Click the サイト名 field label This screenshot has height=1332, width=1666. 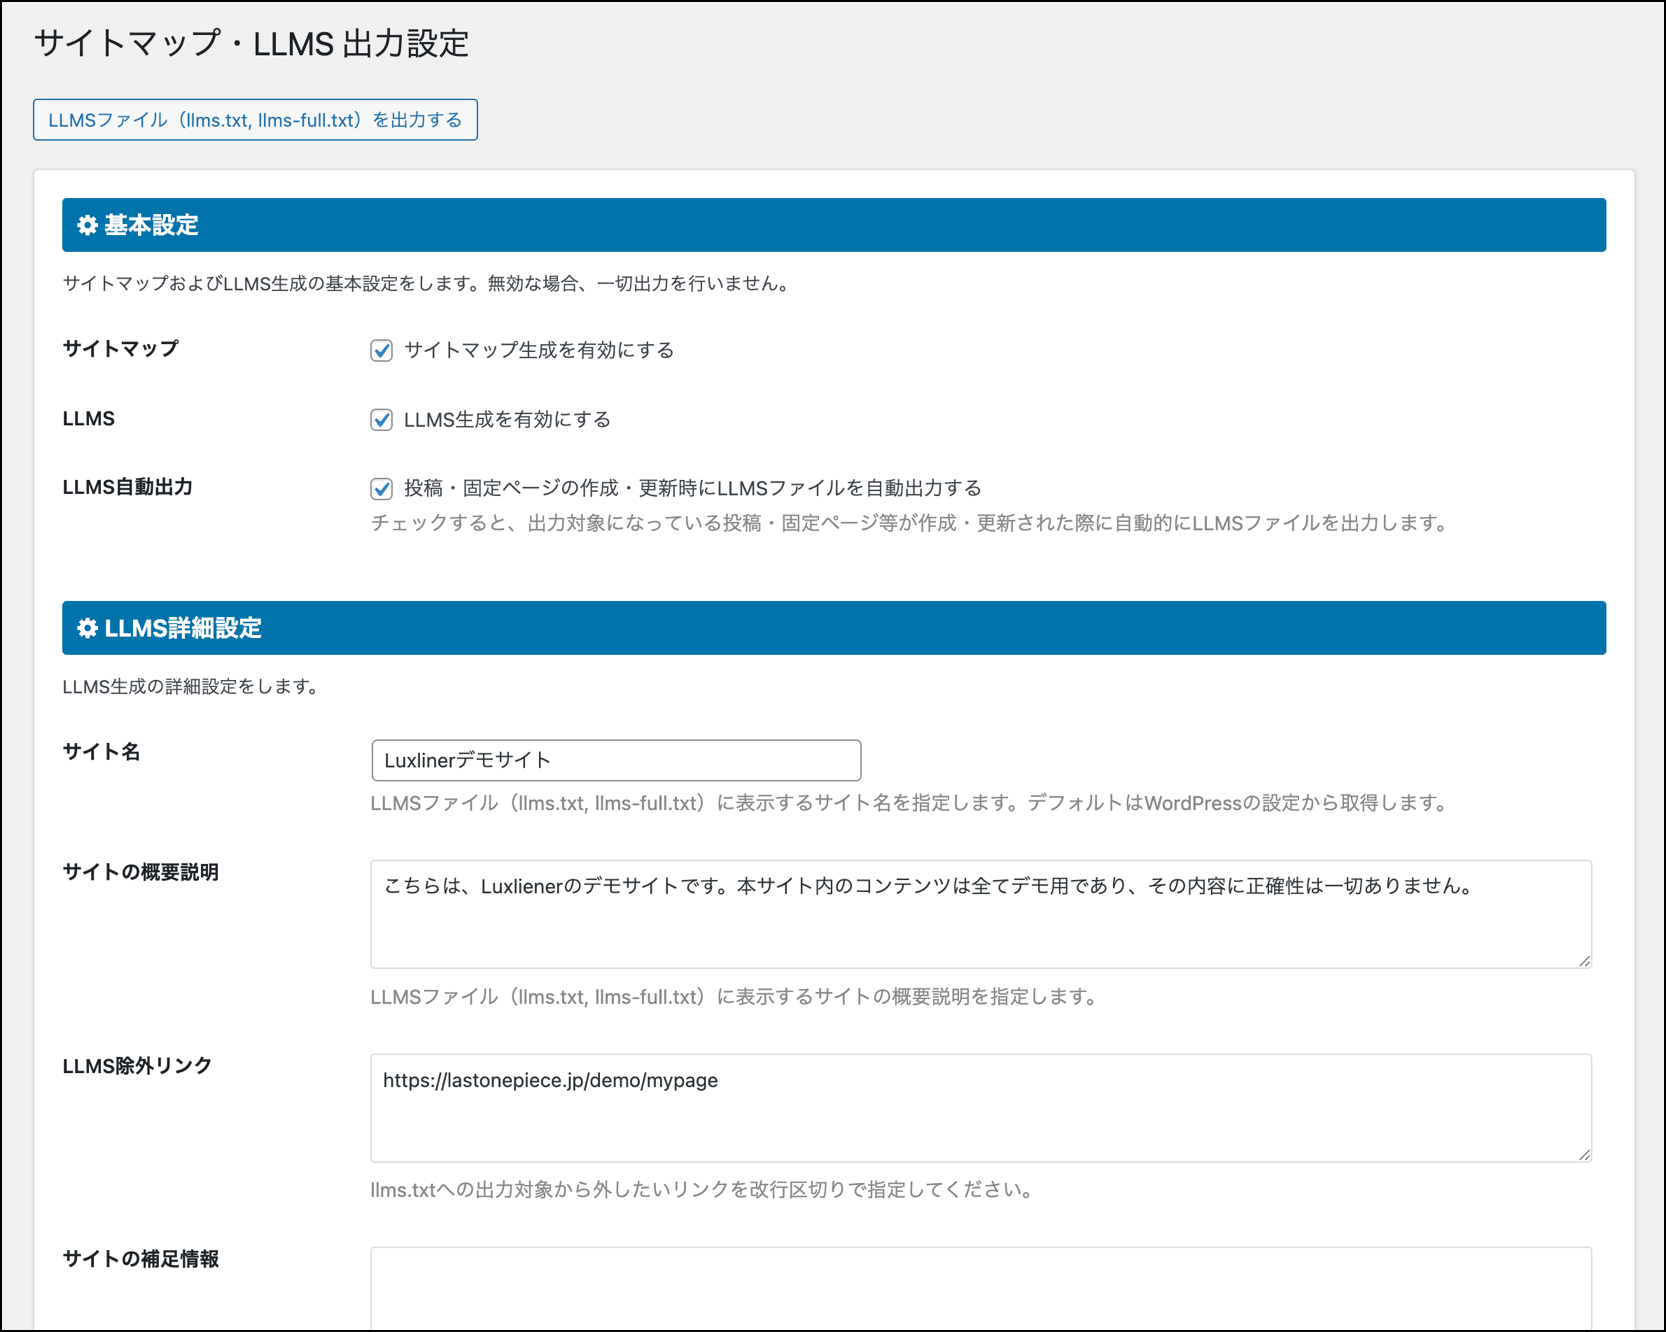pyautogui.click(x=101, y=752)
